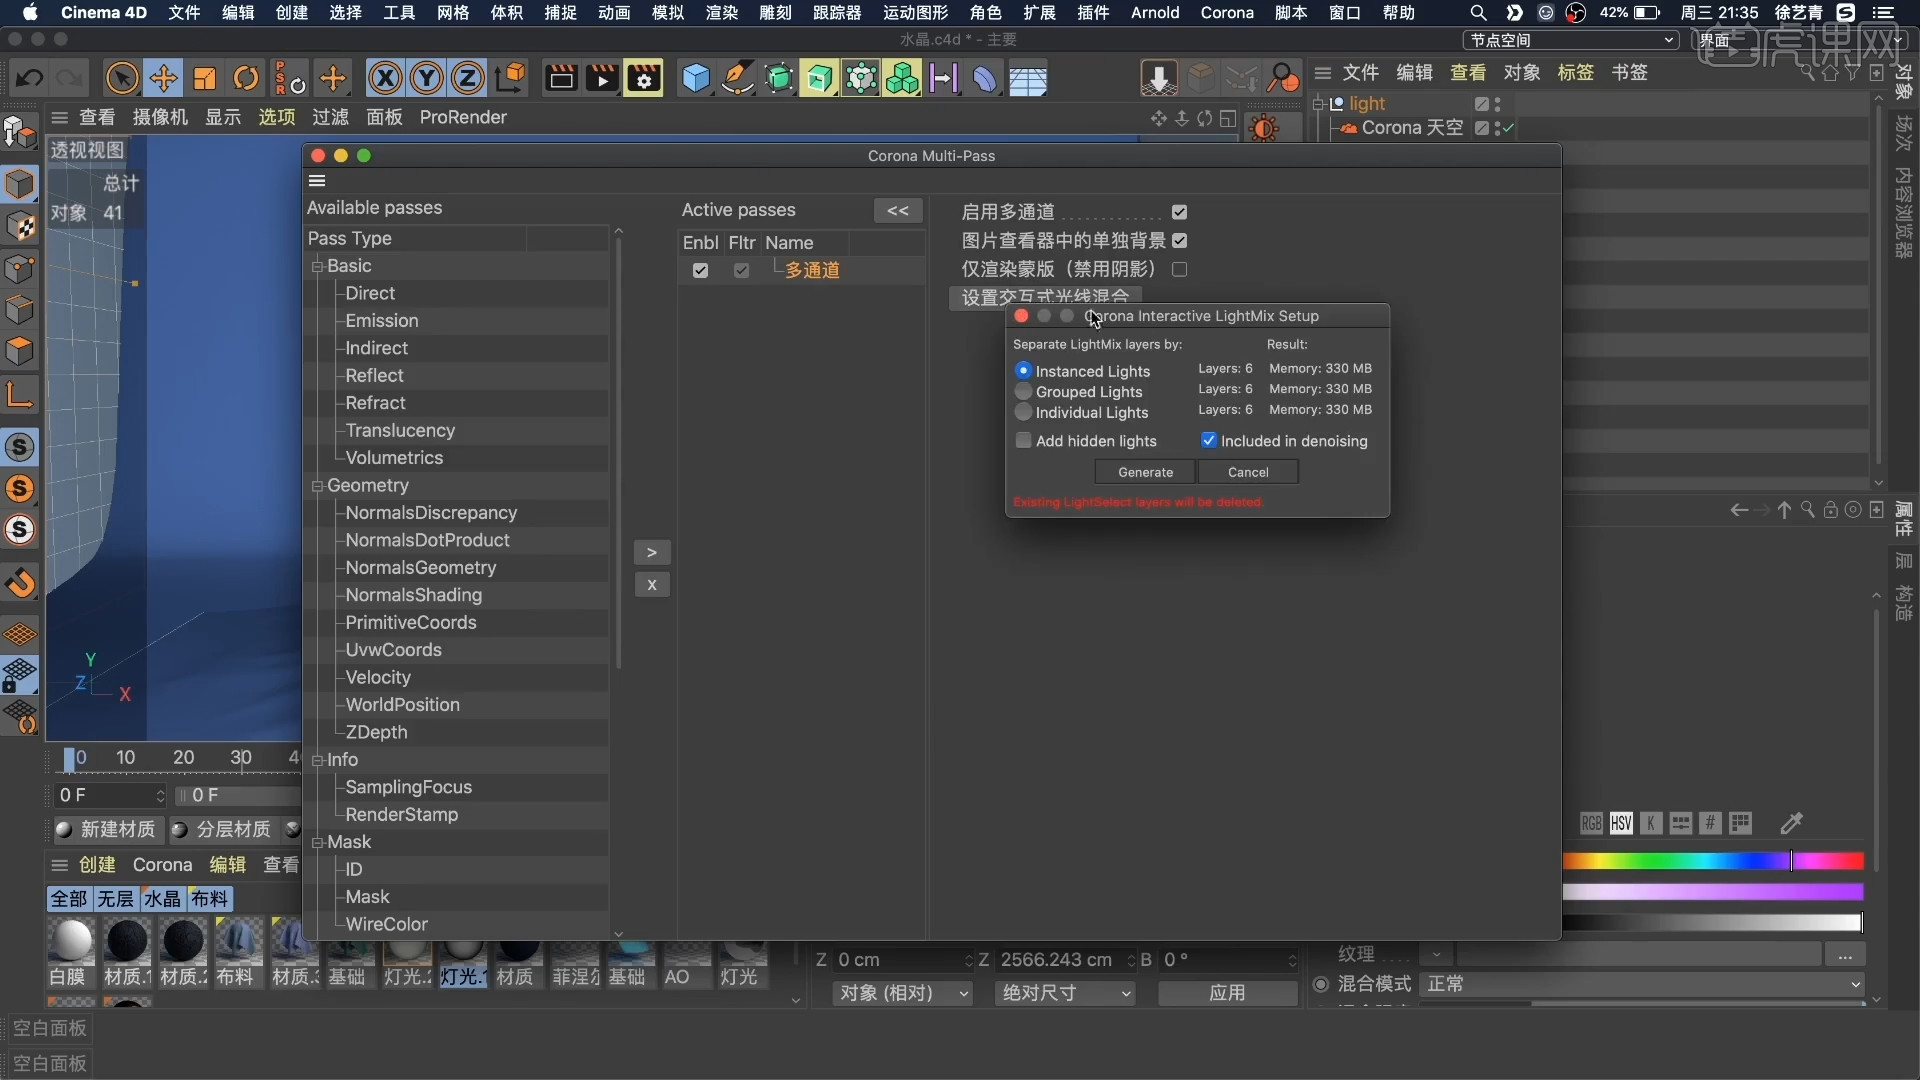Select Individual Lights radio option
The image size is (1920, 1080).
click(1023, 412)
